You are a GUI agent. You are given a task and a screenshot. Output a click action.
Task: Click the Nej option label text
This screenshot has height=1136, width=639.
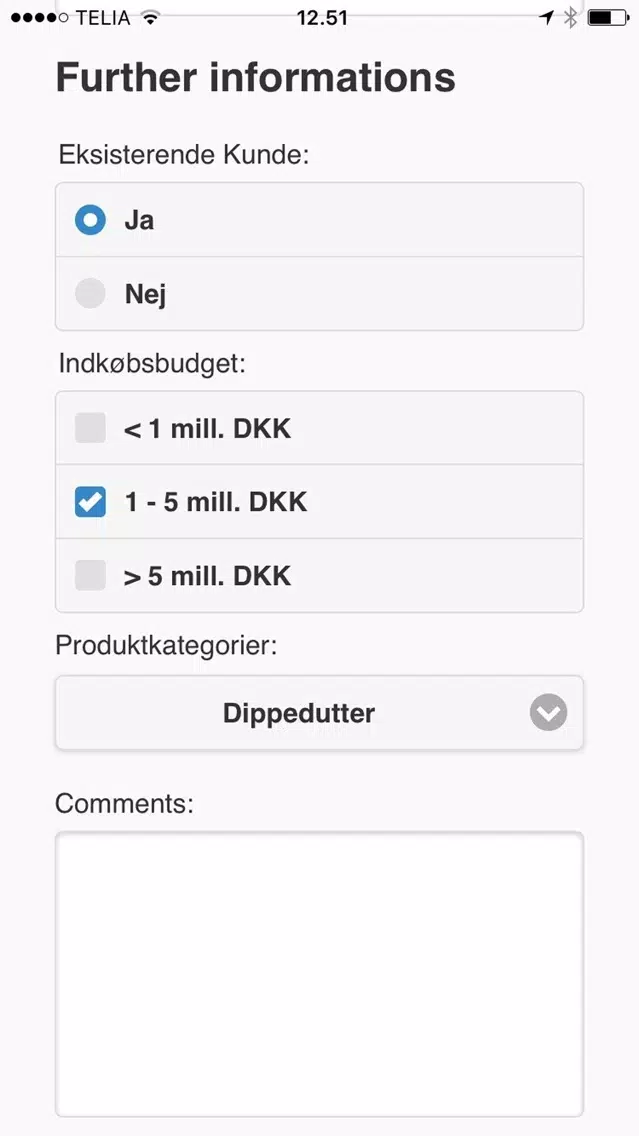(x=145, y=294)
